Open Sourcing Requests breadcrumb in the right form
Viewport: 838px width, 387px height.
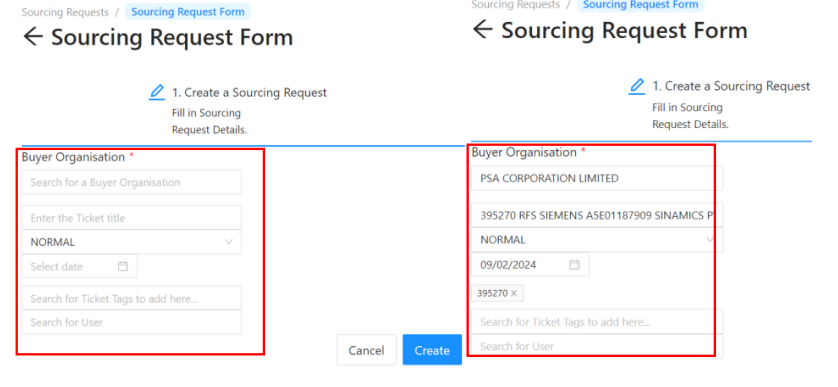click(515, 5)
